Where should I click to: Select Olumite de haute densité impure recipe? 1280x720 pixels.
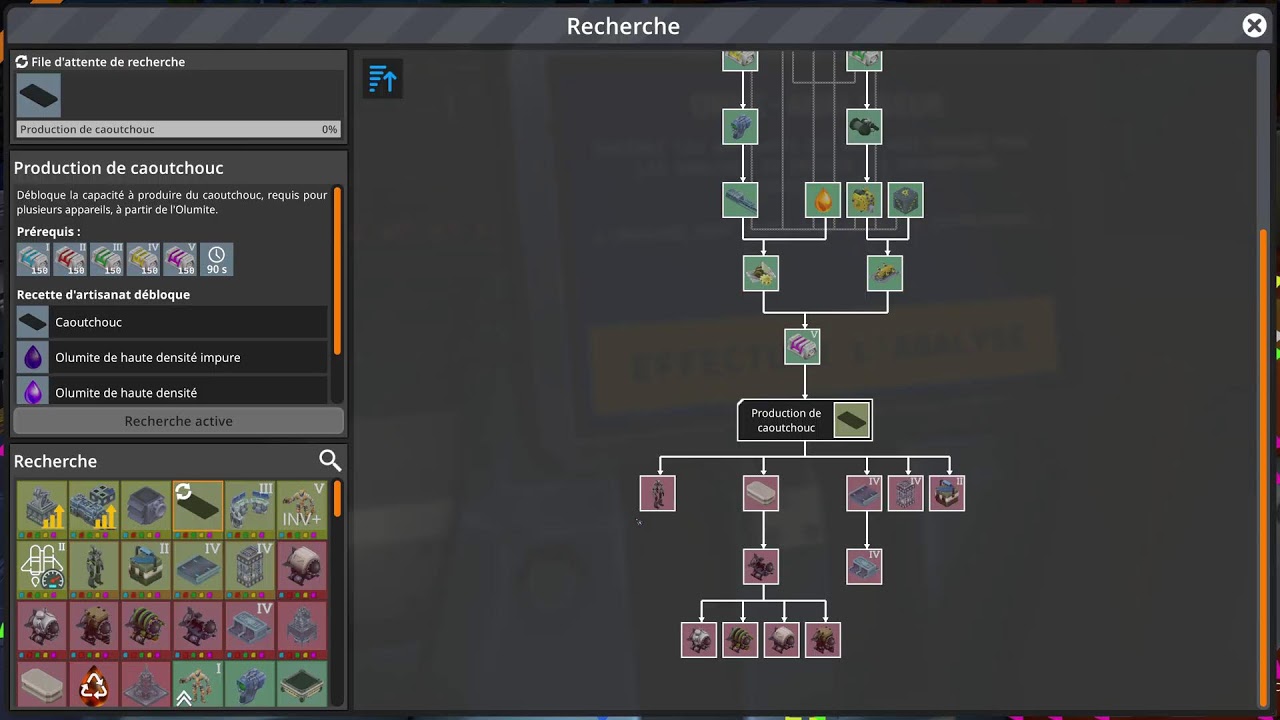tap(172, 357)
